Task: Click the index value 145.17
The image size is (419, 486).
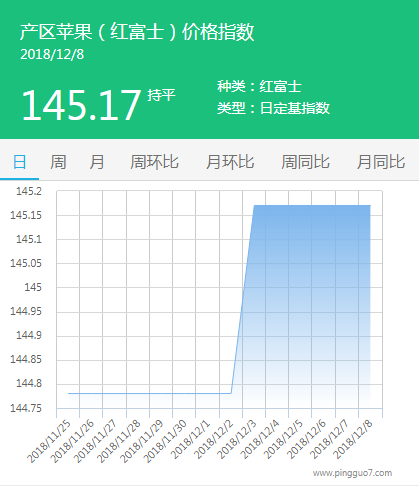Action: [x=81, y=105]
